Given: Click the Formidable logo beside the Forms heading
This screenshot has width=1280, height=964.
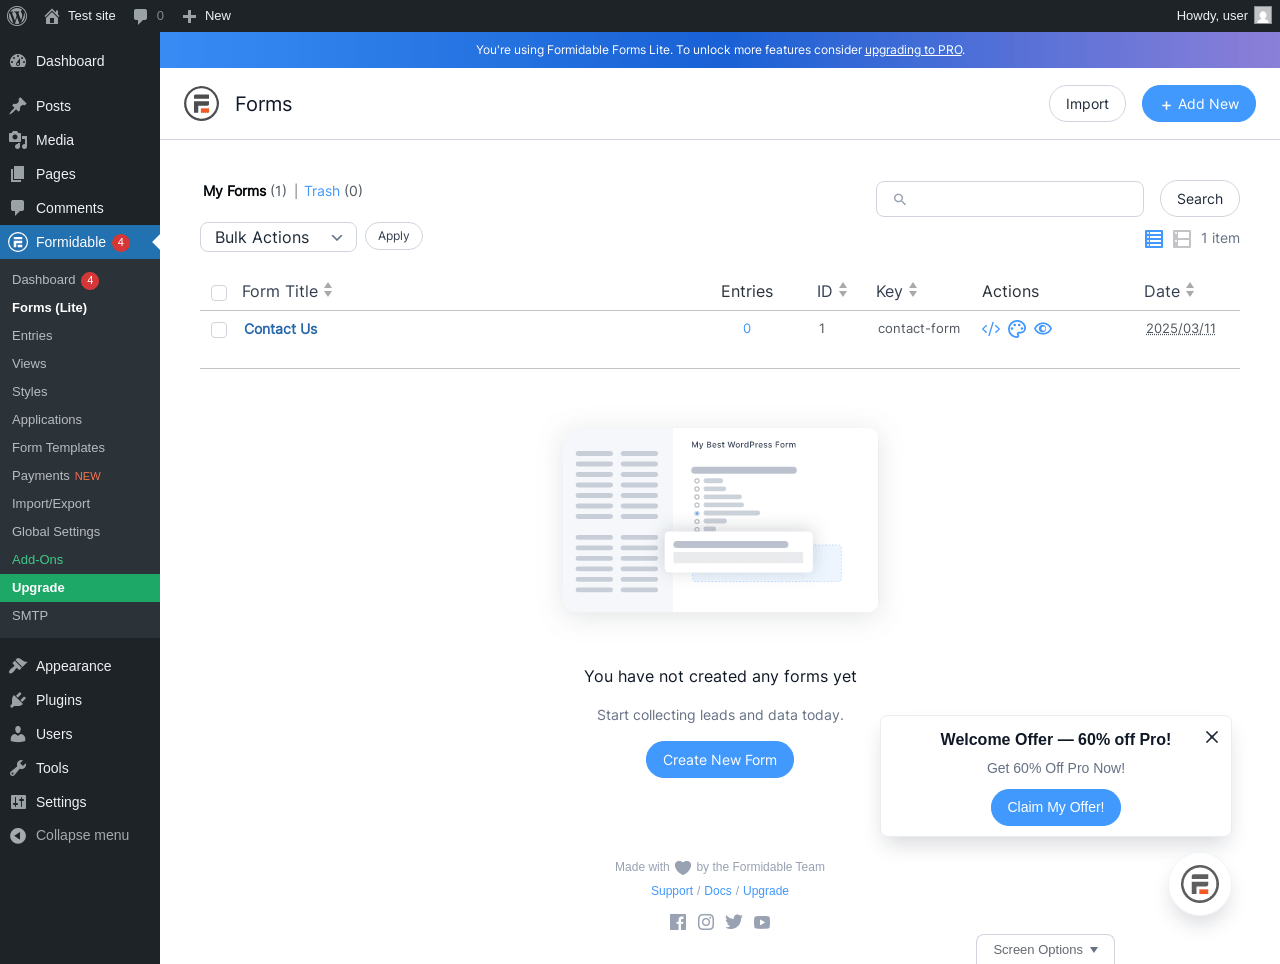Looking at the screenshot, I should coord(202,104).
